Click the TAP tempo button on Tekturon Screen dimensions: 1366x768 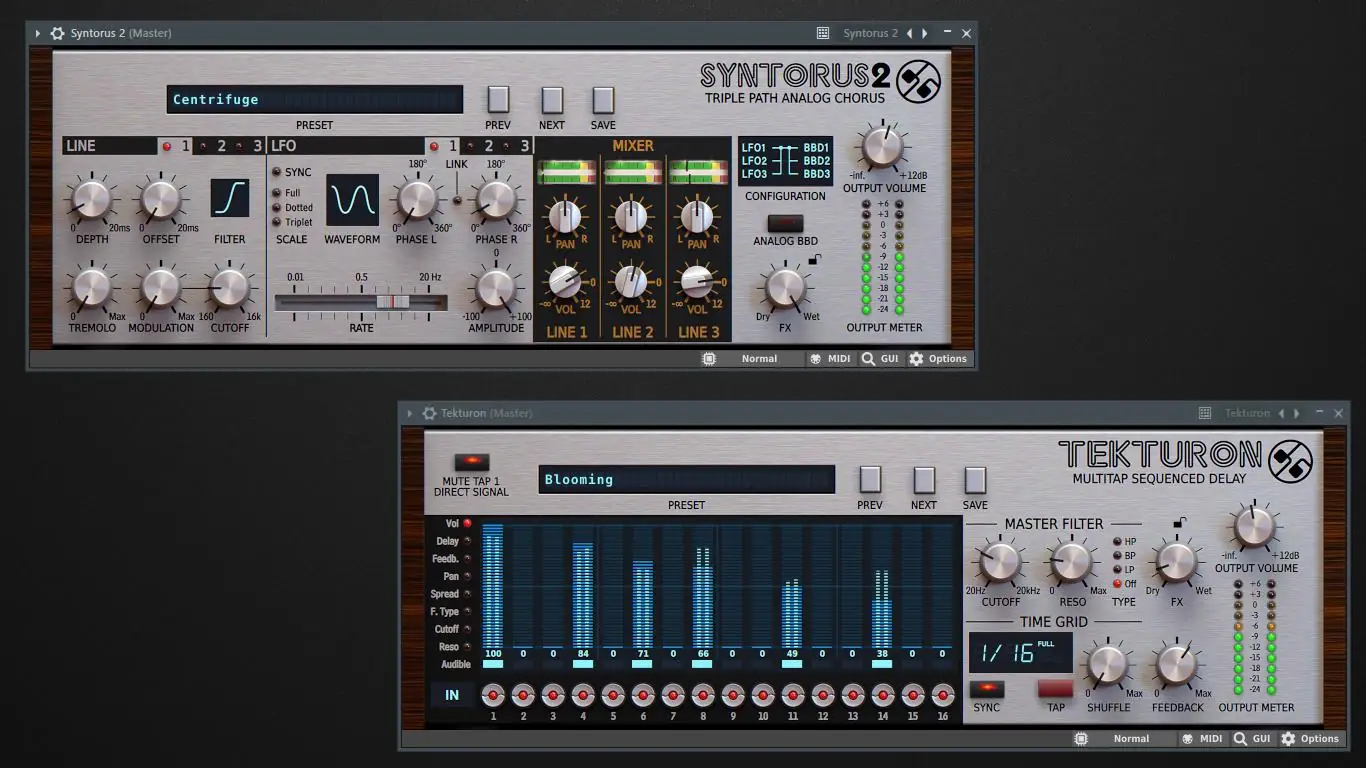(x=1054, y=689)
